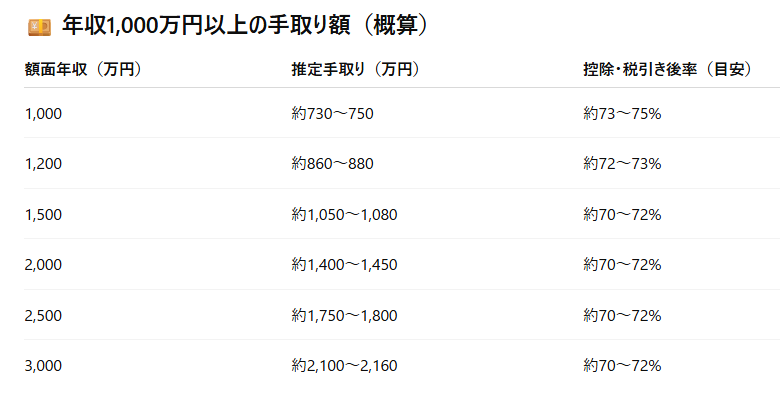Click the 約70～72% rate in the 3,000 row

[x=622, y=366]
